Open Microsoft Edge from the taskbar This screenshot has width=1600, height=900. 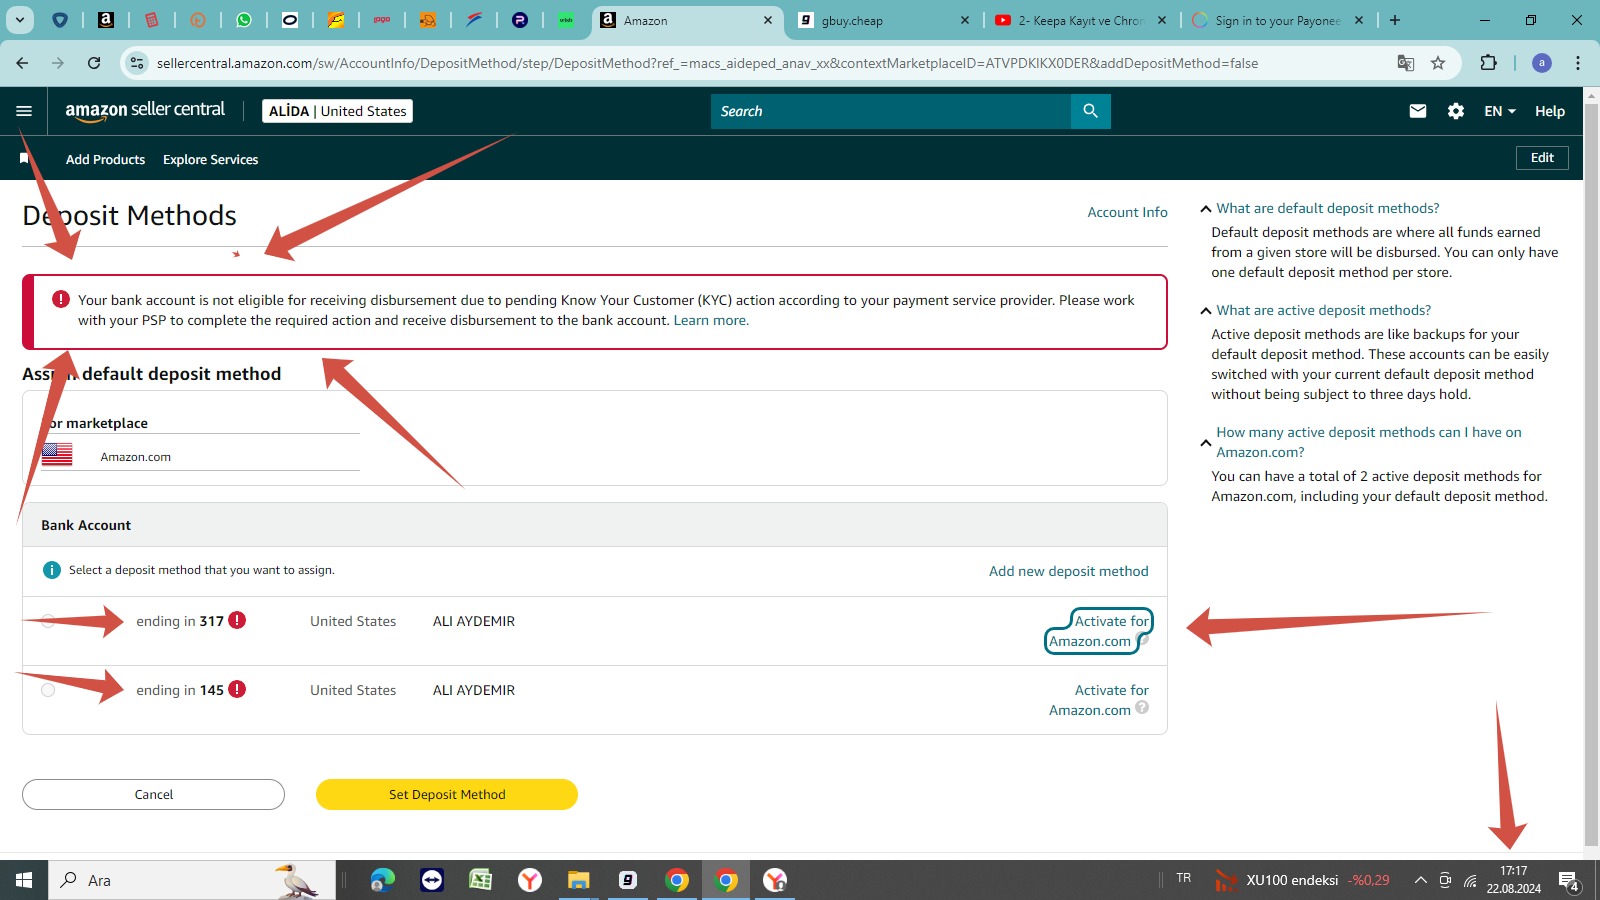pos(382,880)
